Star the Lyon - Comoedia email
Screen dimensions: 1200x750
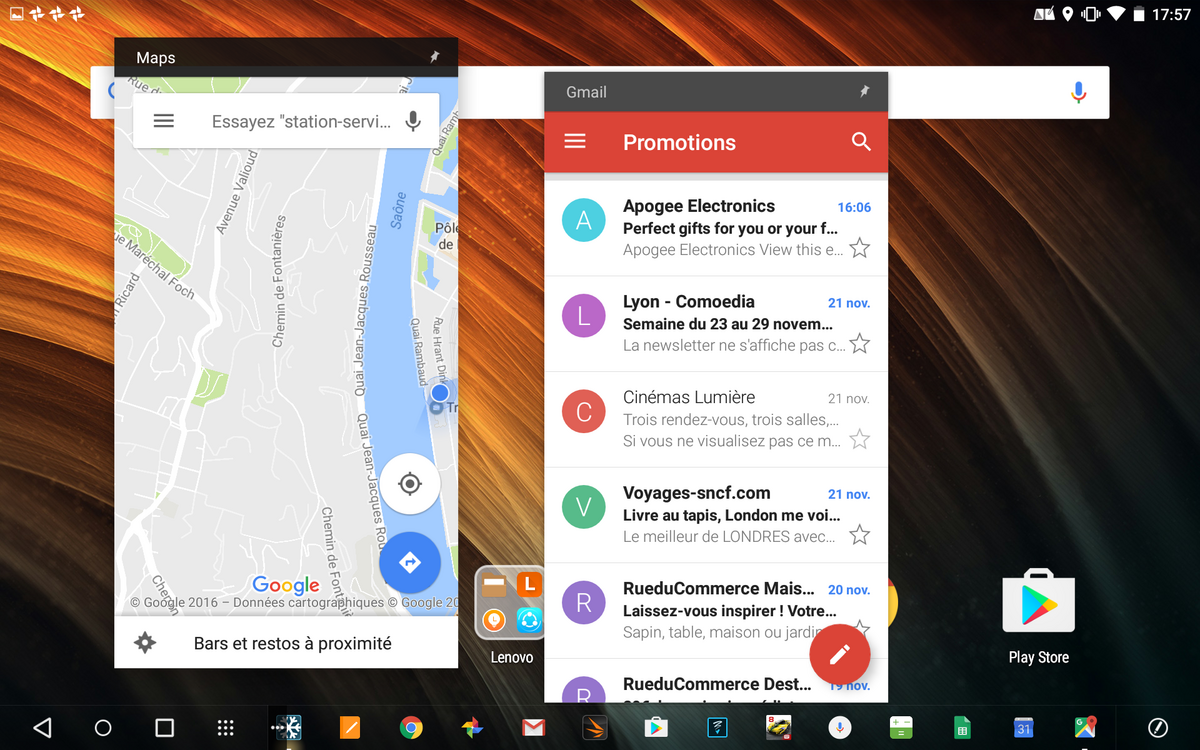[859, 344]
